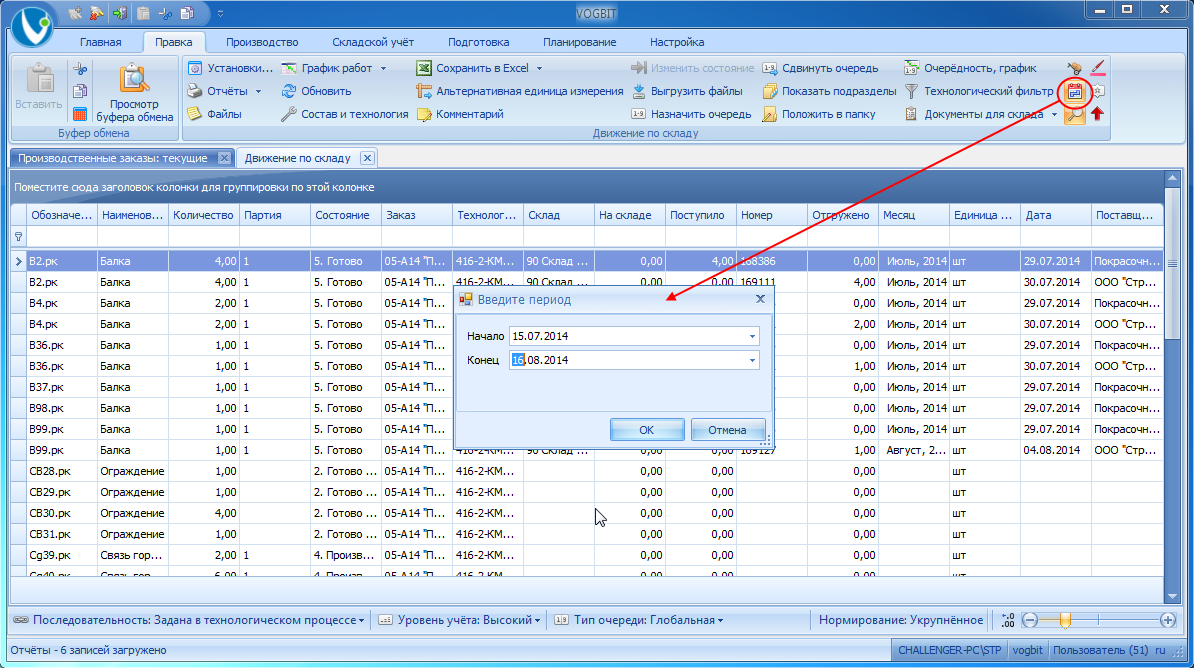1194x668 pixels.
Task: Open Технологический фильтр funnel in ribbon
Action: 911,91
